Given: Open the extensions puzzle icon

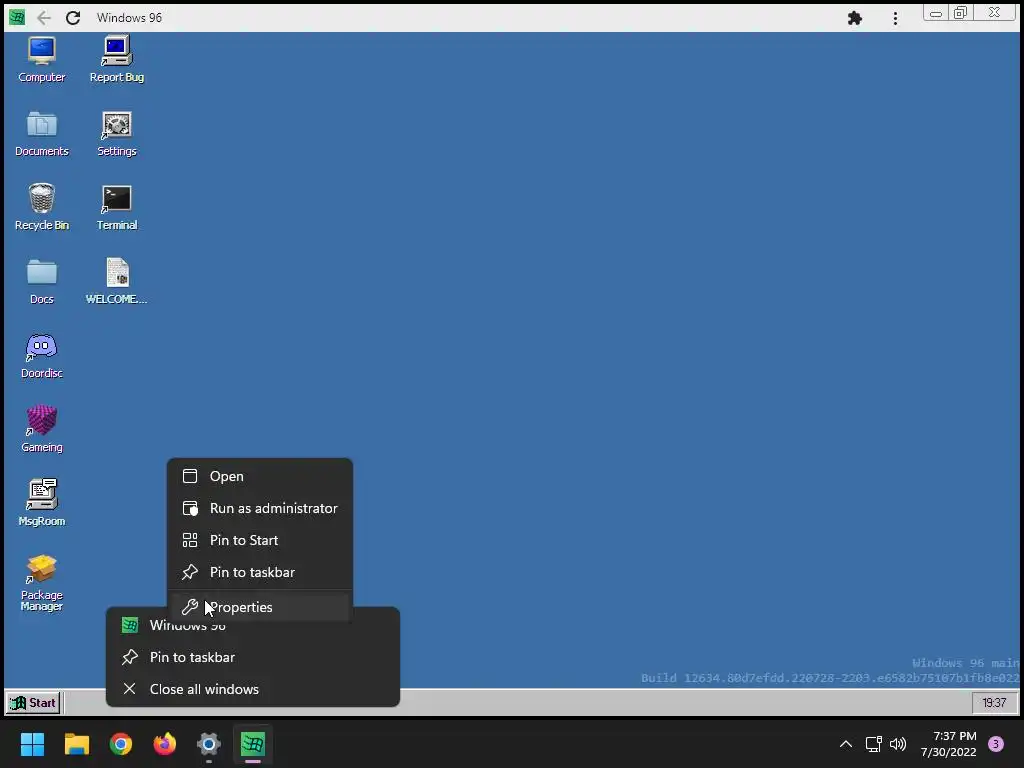Looking at the screenshot, I should click(x=855, y=18).
